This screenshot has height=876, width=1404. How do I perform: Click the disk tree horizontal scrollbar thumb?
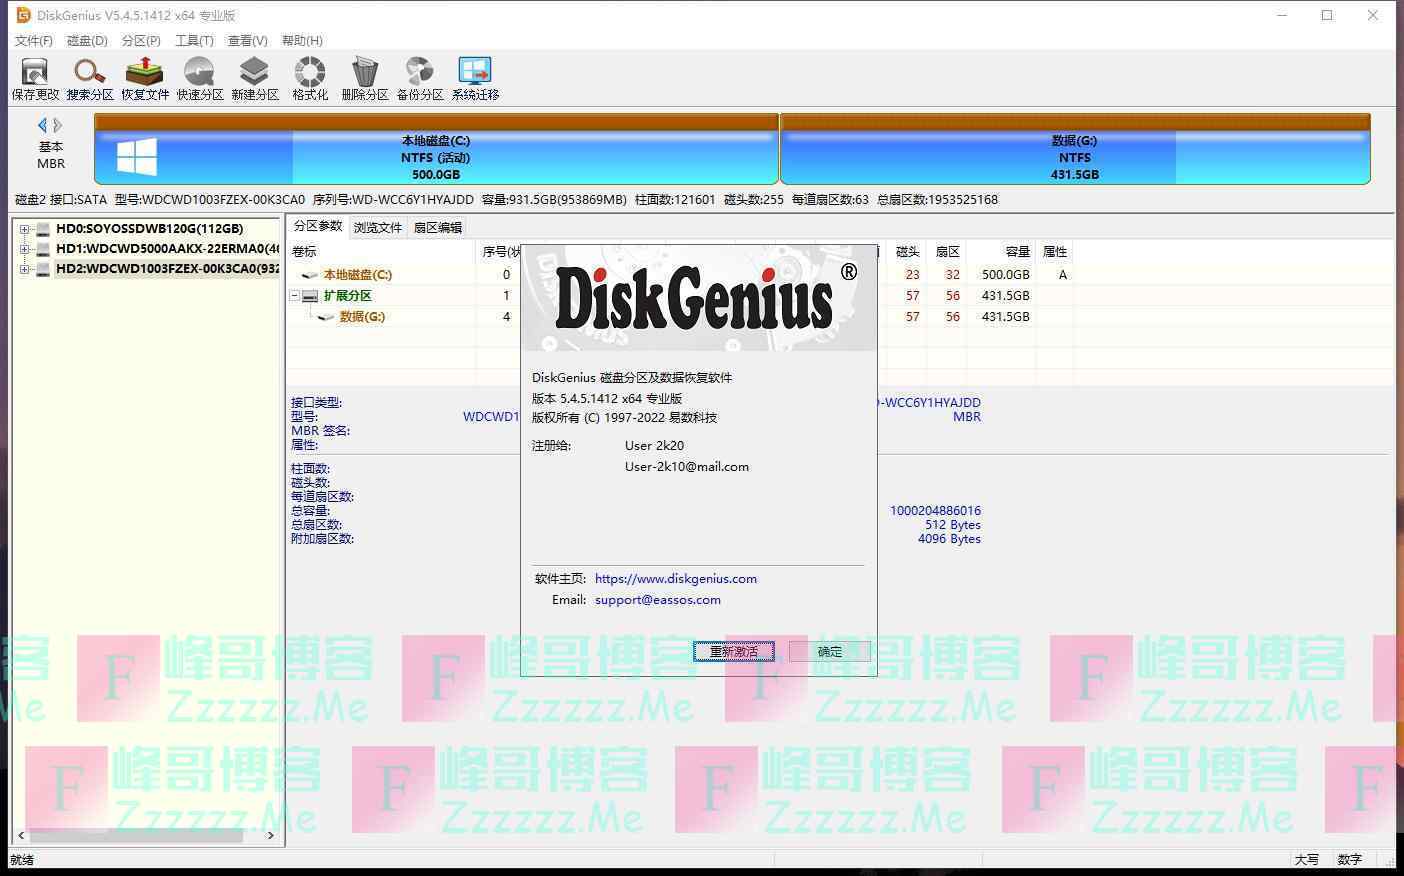(x=137, y=835)
